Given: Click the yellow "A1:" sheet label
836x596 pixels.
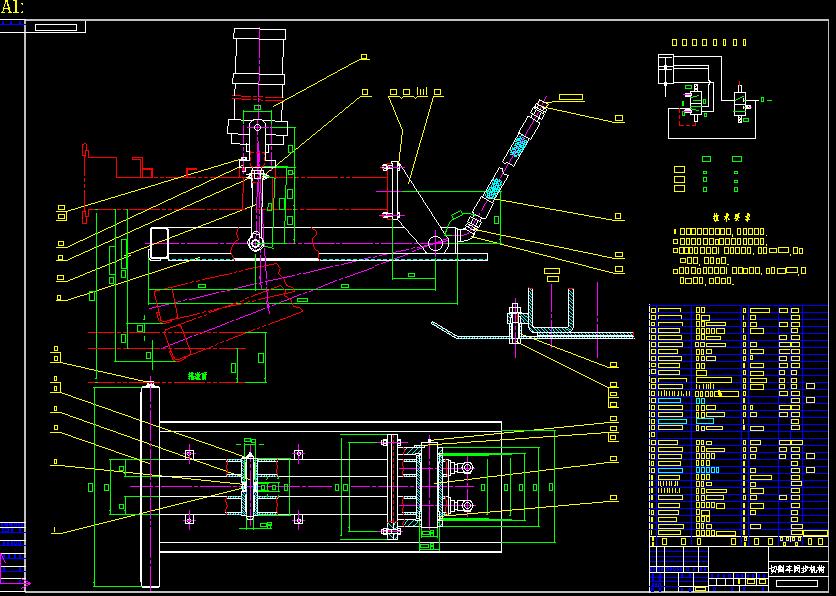Looking at the screenshot, I should coord(12,6).
